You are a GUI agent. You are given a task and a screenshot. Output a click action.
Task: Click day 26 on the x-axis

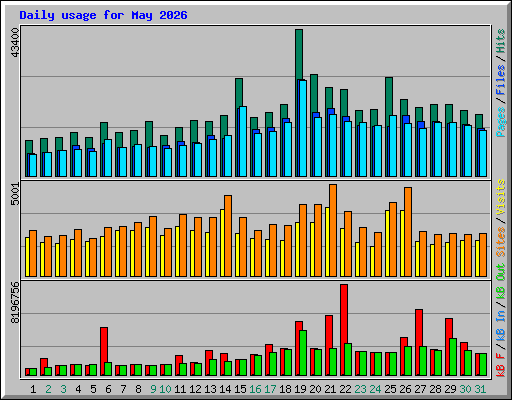(x=405, y=389)
